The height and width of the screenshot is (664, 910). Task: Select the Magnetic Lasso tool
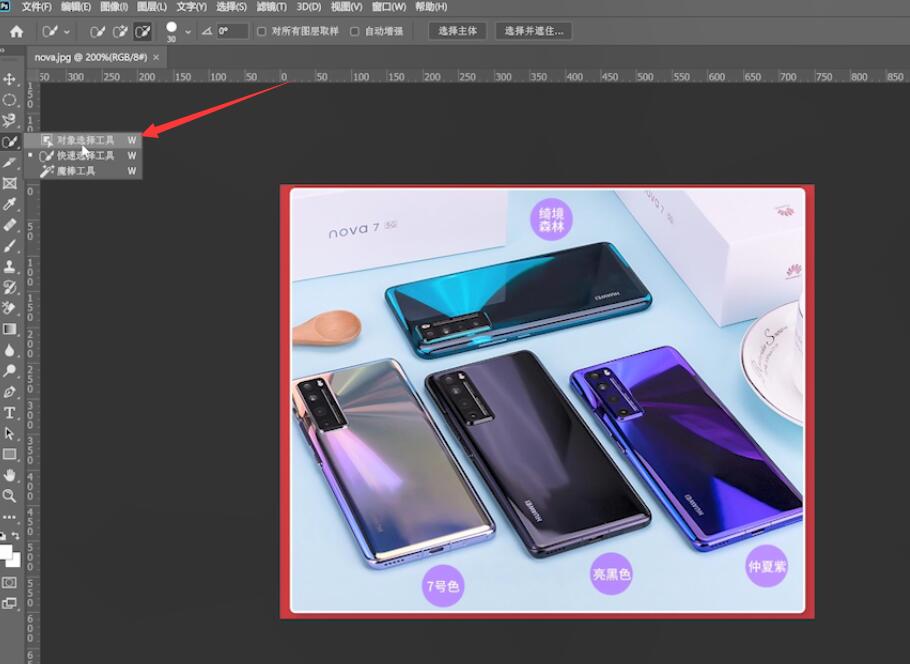pos(9,120)
